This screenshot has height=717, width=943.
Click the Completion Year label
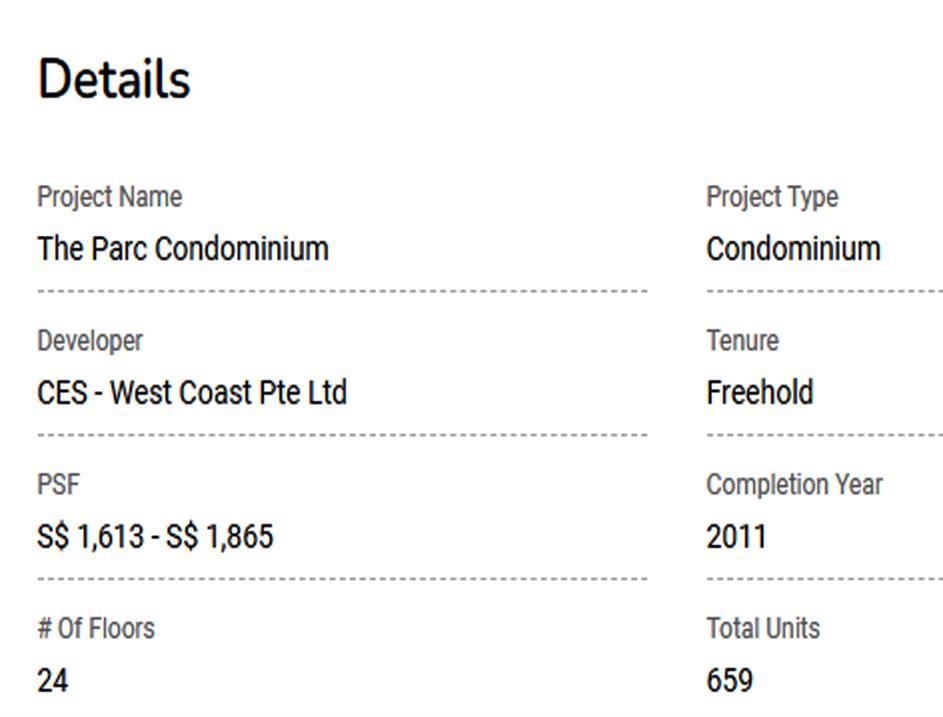pyautogui.click(x=794, y=485)
